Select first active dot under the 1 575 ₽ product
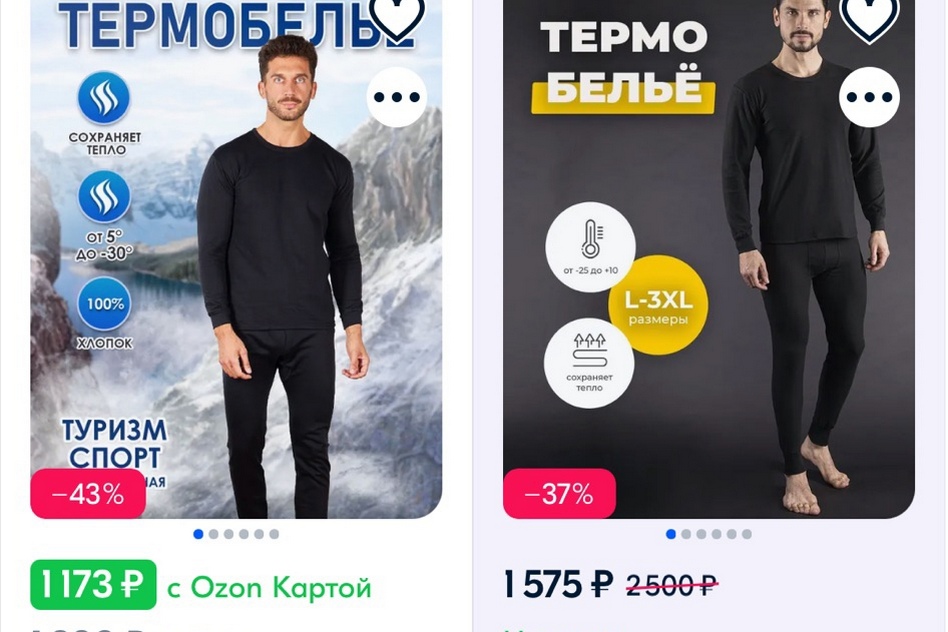The height and width of the screenshot is (632, 948). point(670,534)
